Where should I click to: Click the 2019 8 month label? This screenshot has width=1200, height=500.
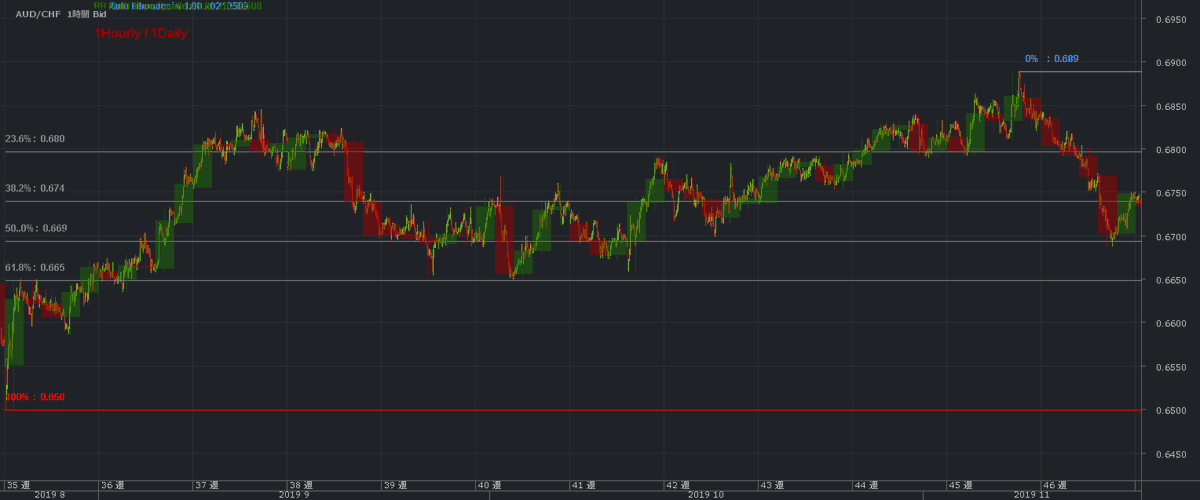(50, 495)
